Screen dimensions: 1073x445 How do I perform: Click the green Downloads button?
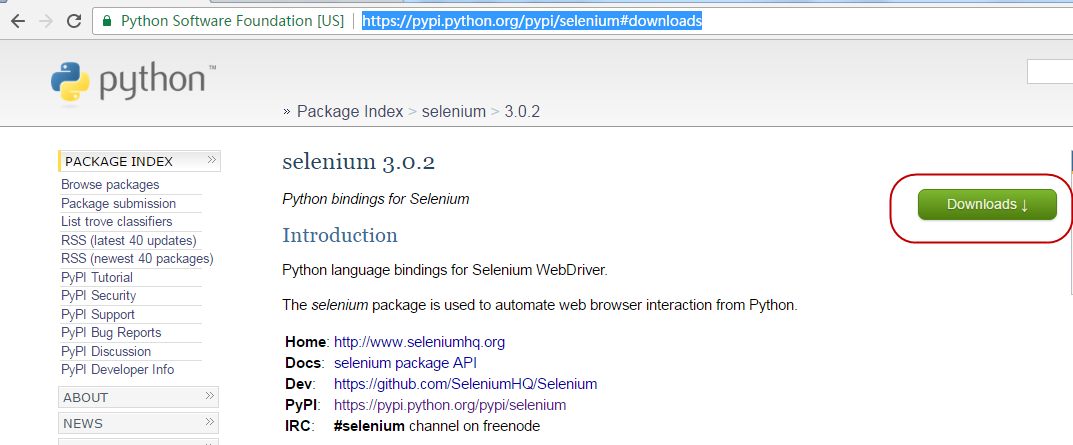point(987,204)
